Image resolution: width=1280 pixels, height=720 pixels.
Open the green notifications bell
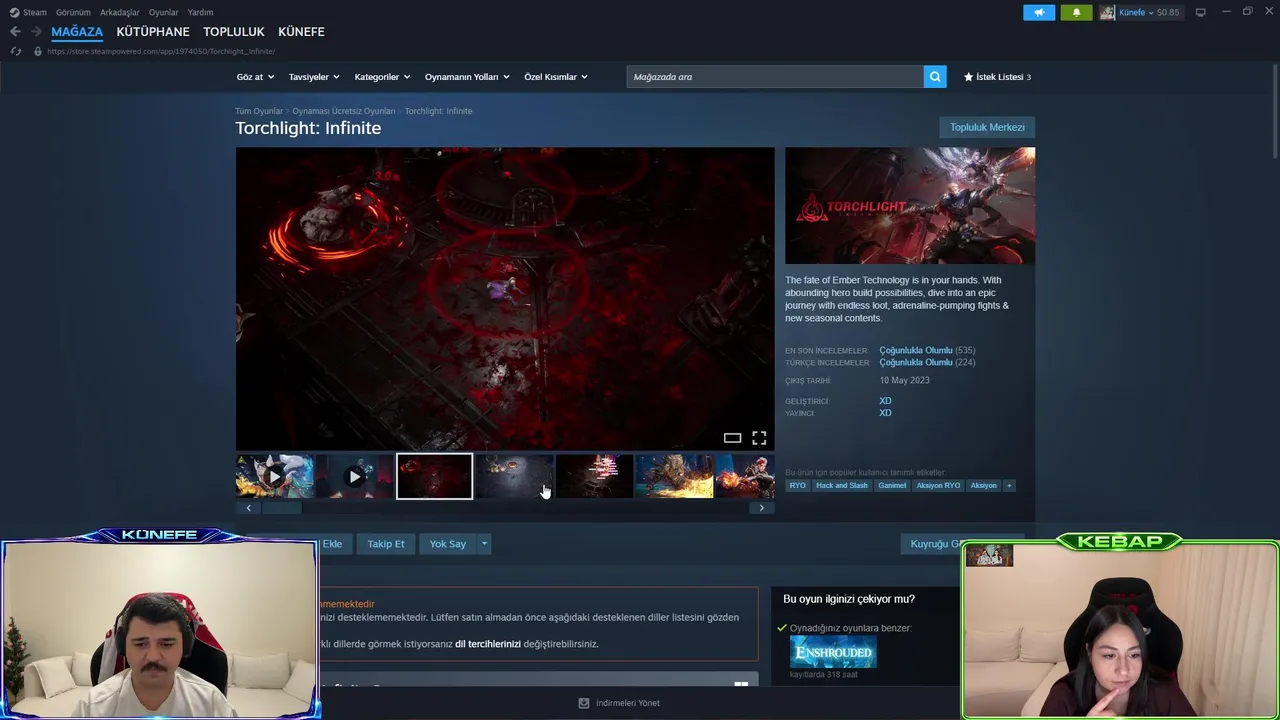coord(1076,12)
